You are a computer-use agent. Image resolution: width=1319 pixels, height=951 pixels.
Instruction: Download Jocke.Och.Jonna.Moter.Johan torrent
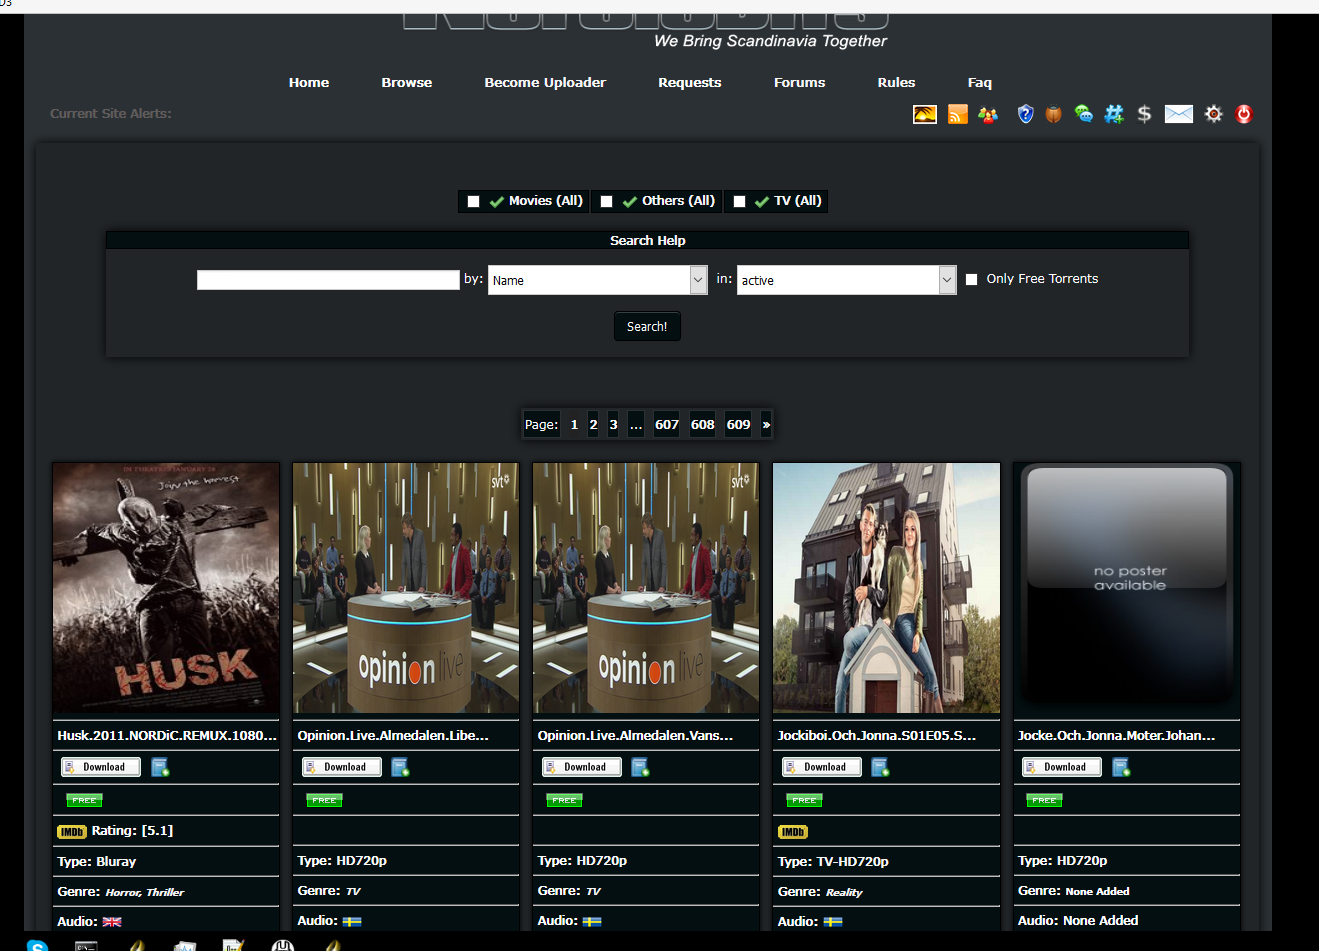point(1061,767)
